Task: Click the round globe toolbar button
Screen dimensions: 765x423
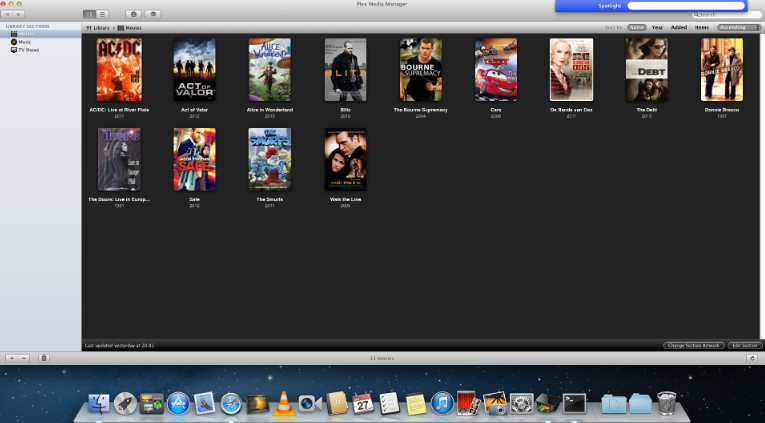Action: [134, 15]
